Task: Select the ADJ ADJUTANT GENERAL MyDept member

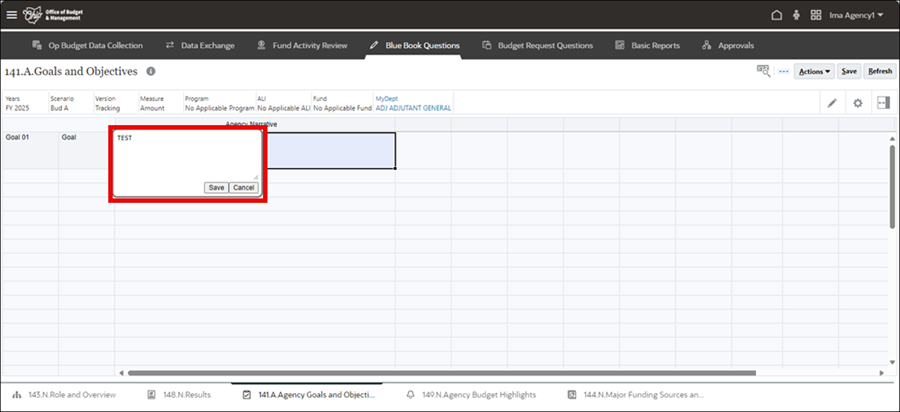Action: [413, 108]
